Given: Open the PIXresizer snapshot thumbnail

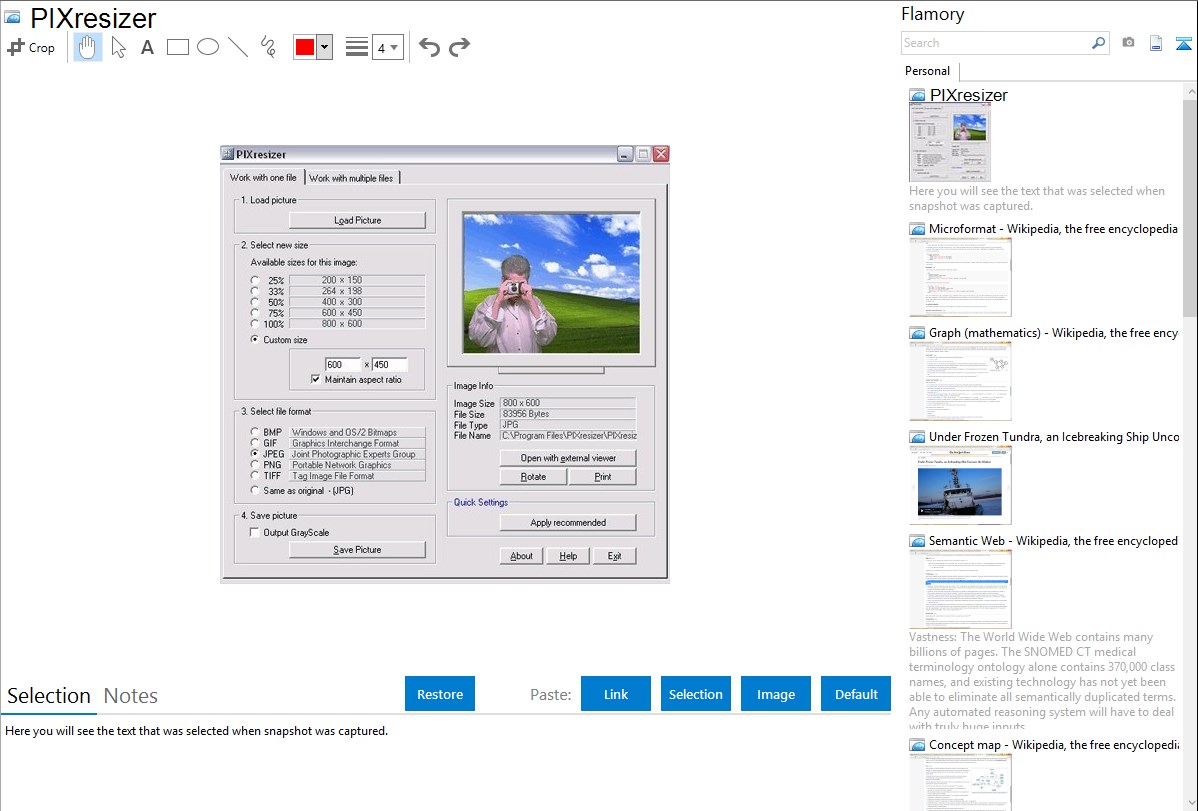Looking at the screenshot, I should (x=950, y=143).
